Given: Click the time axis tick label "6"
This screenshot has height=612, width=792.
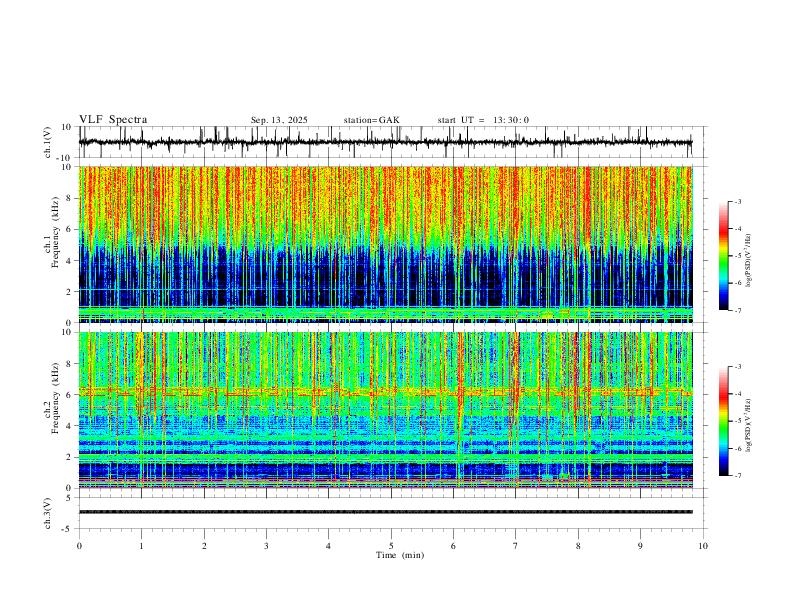Looking at the screenshot, I should (453, 546).
